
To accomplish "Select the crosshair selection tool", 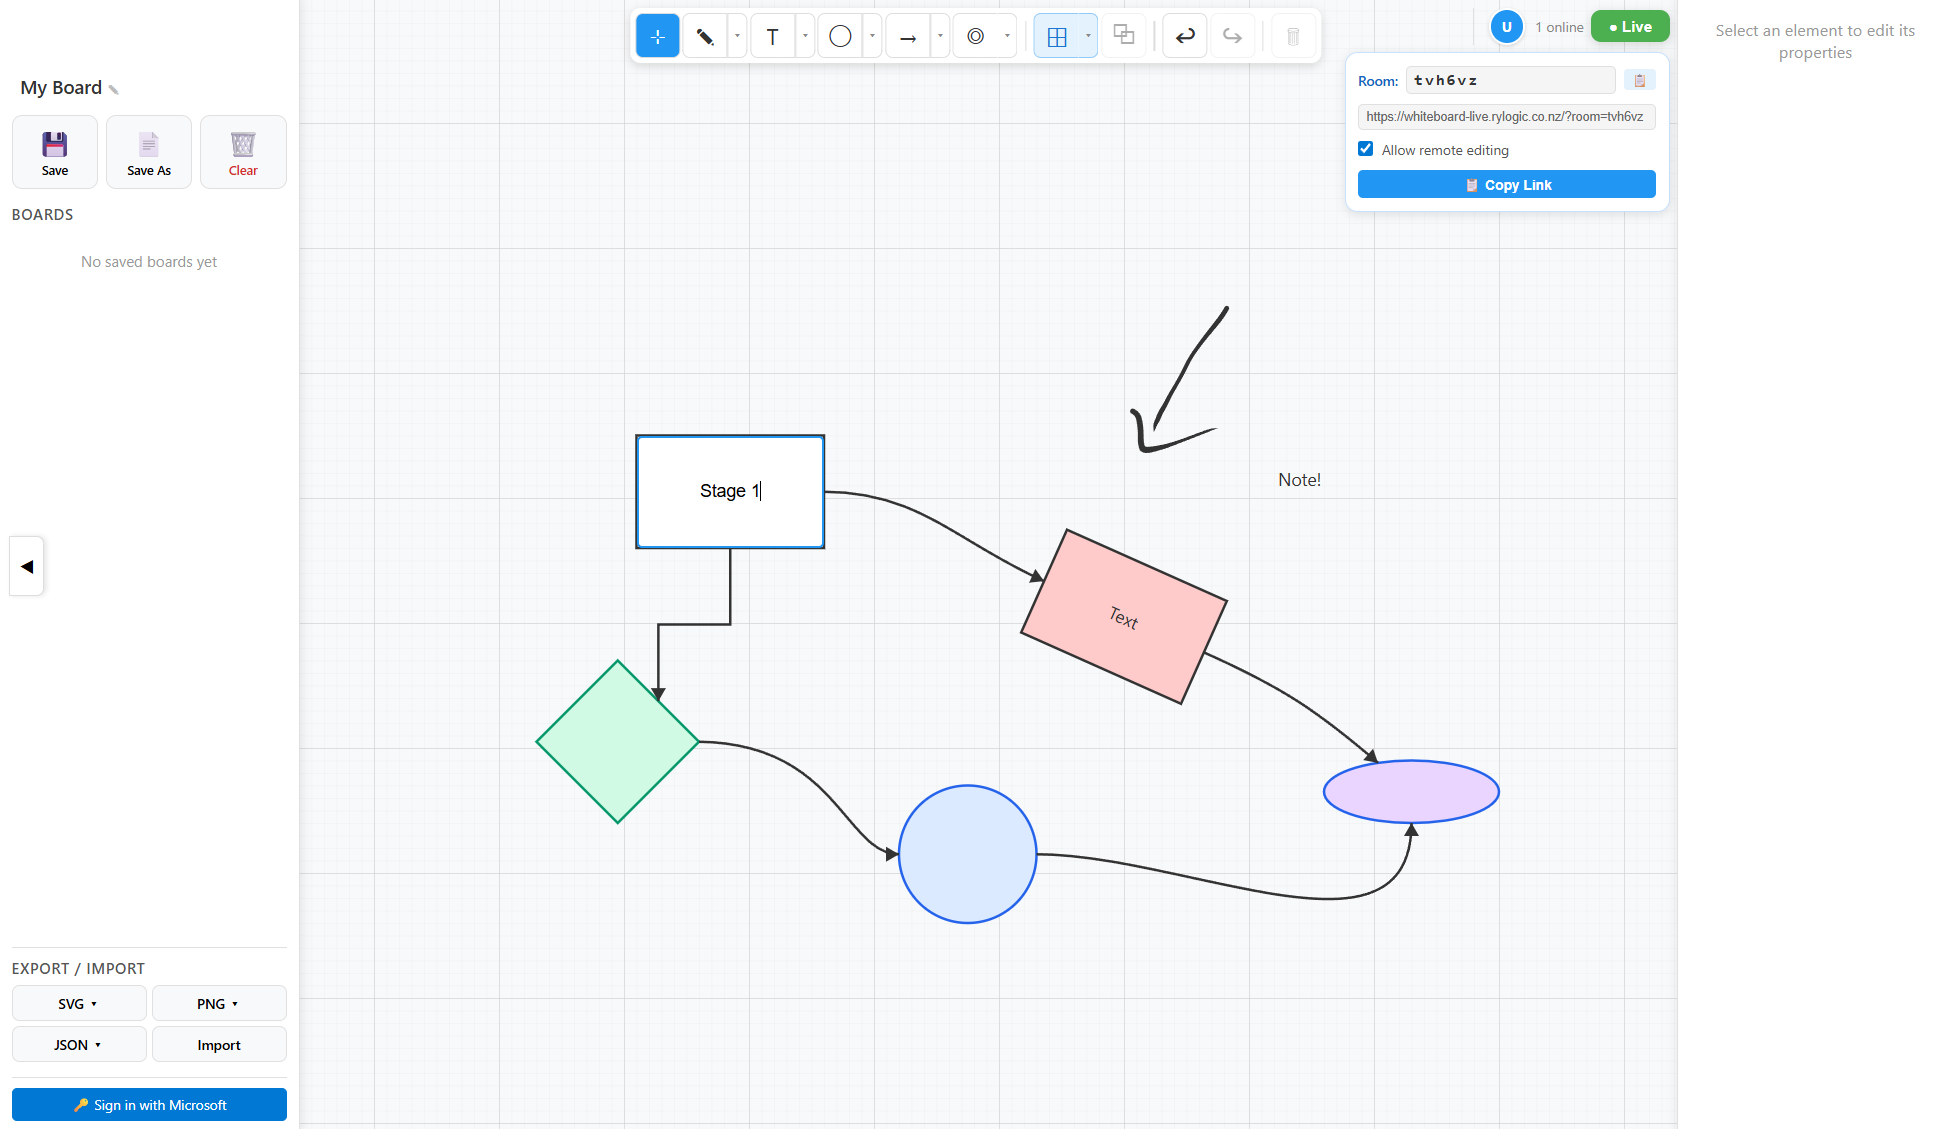I will [x=657, y=35].
